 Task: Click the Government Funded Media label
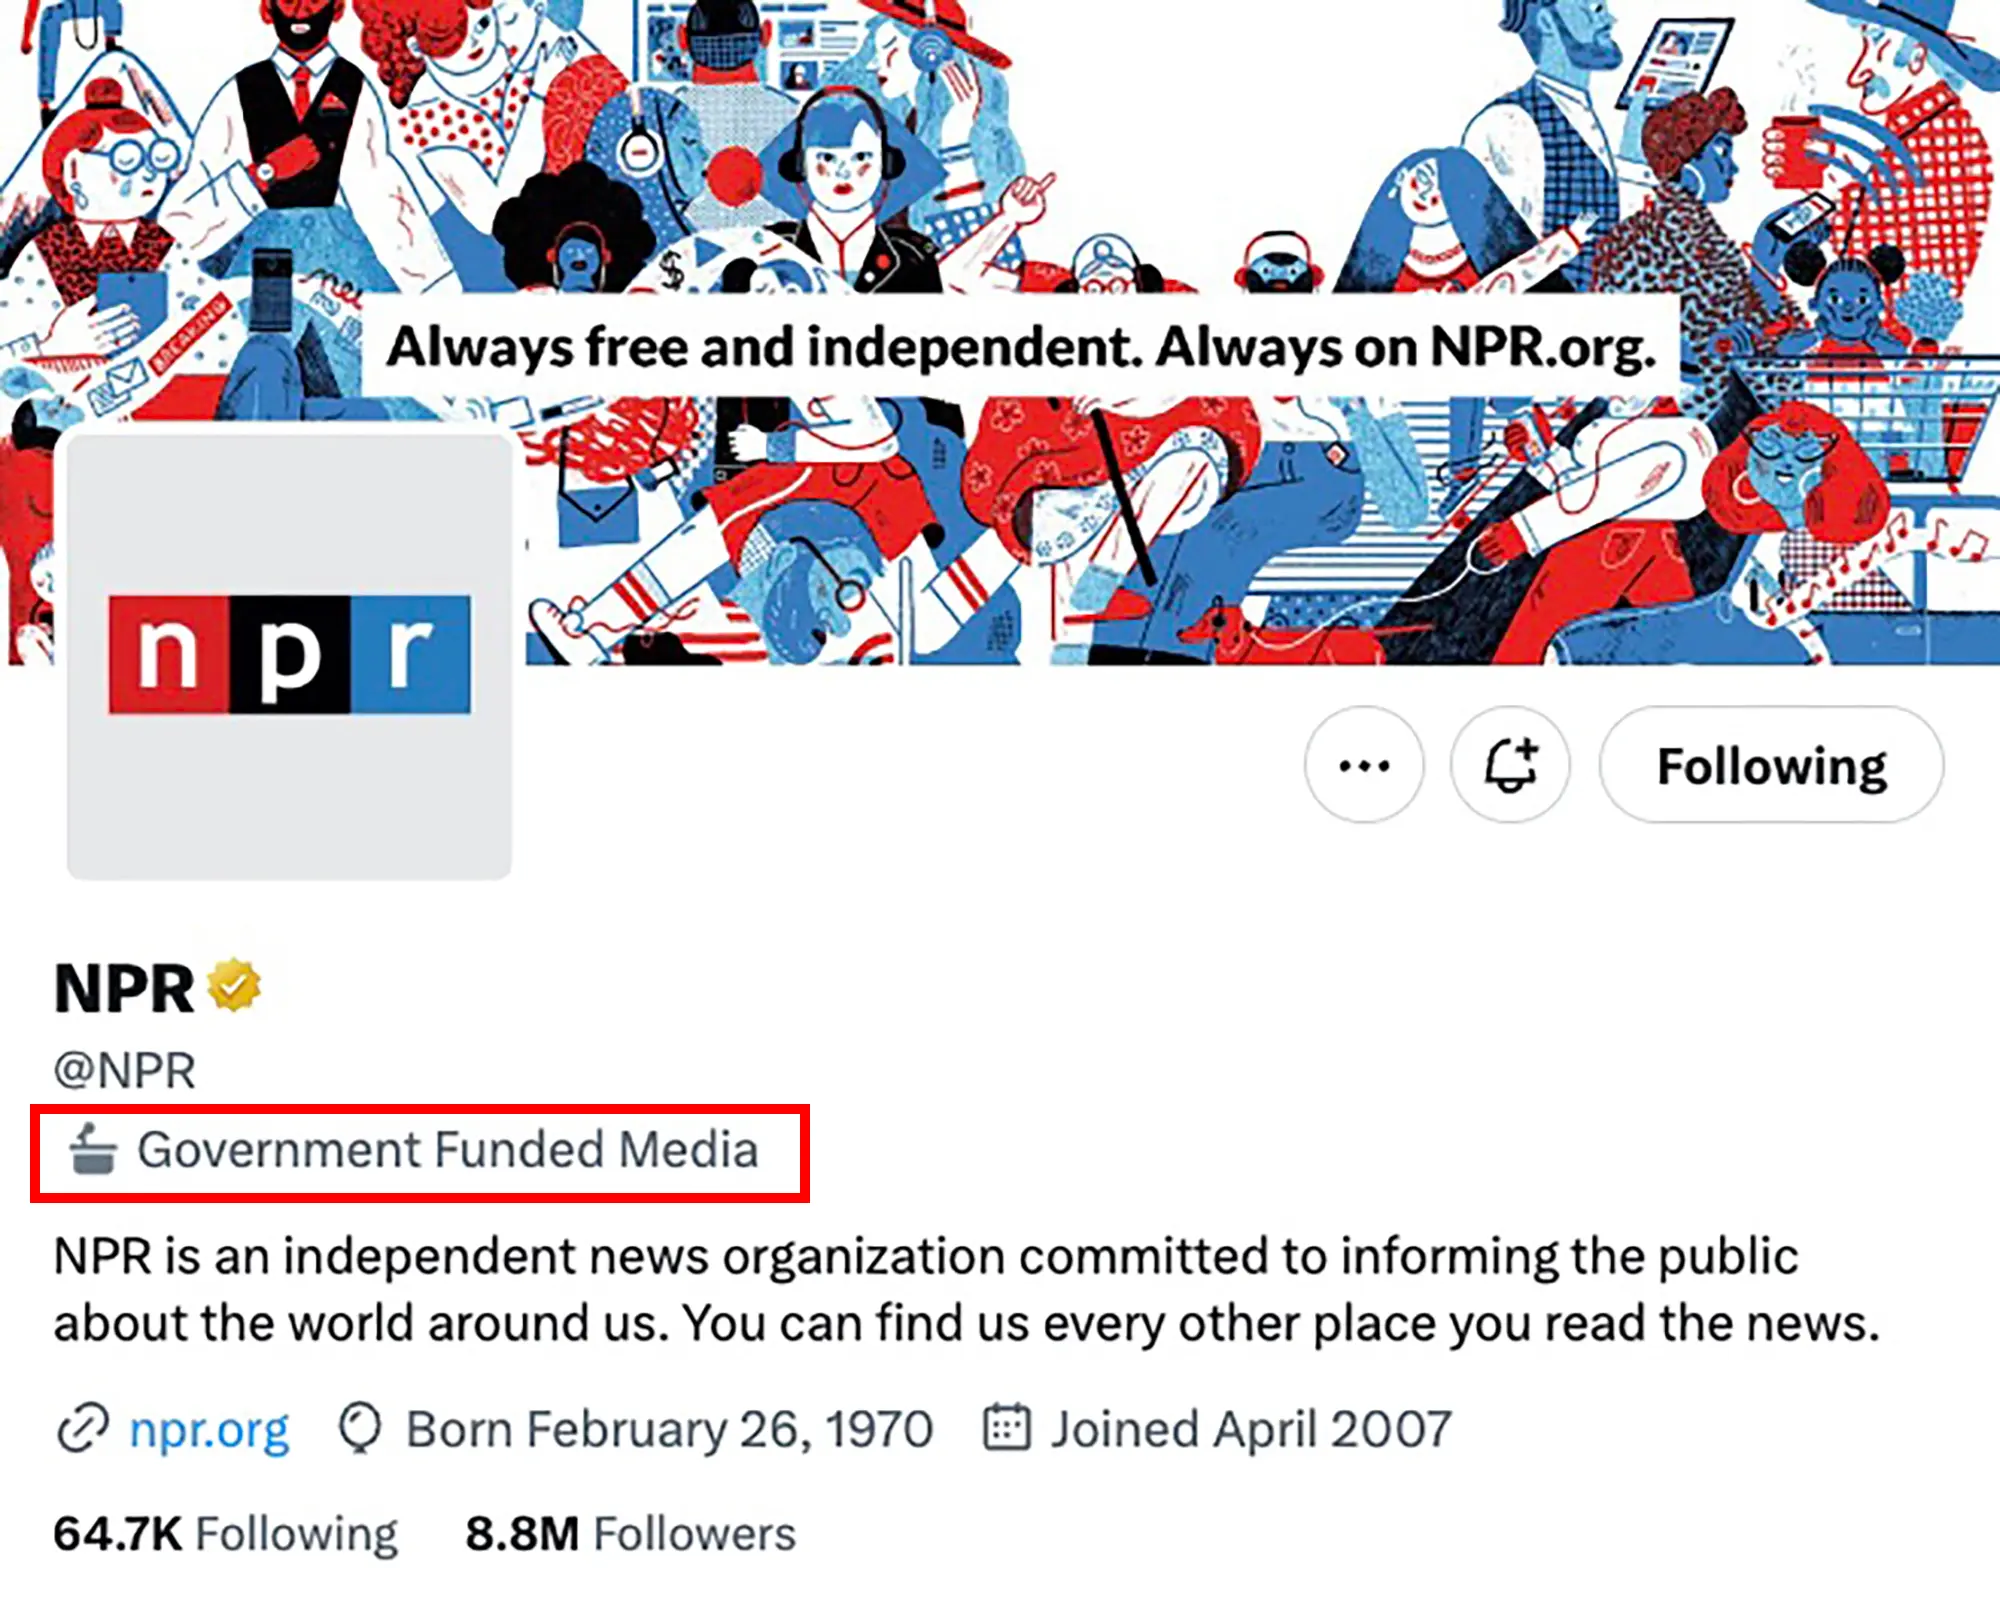448,1150
